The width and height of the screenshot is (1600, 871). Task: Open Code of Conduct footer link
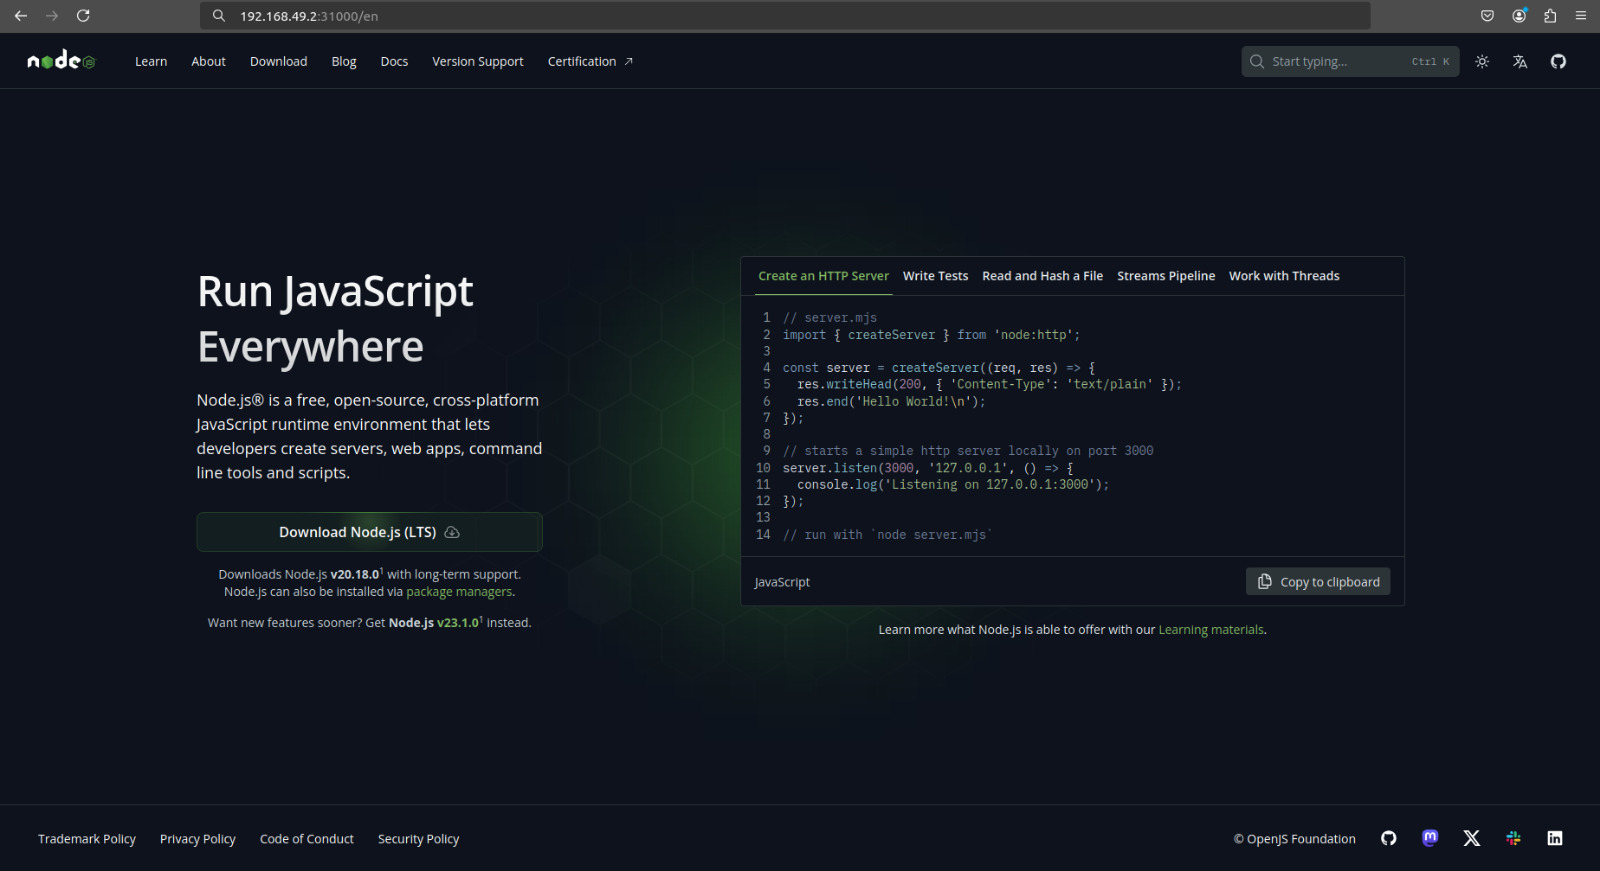307,839
